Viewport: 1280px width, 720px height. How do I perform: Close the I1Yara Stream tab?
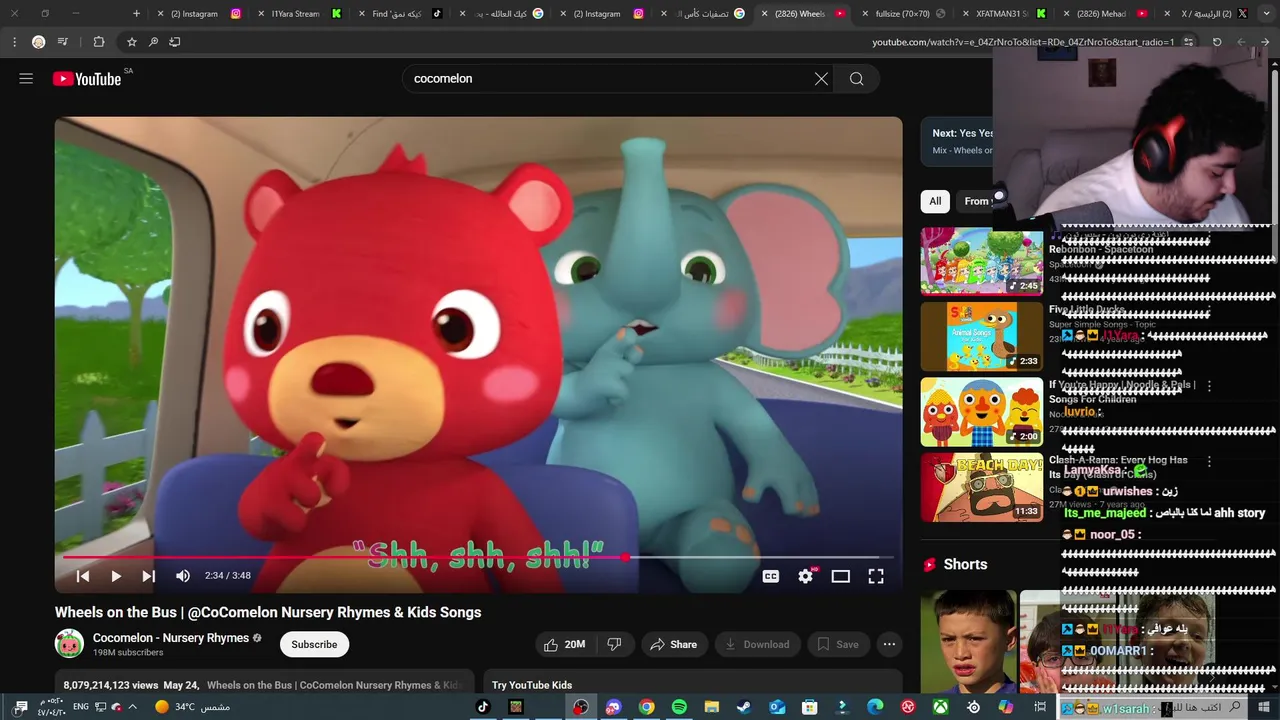[x=262, y=14]
